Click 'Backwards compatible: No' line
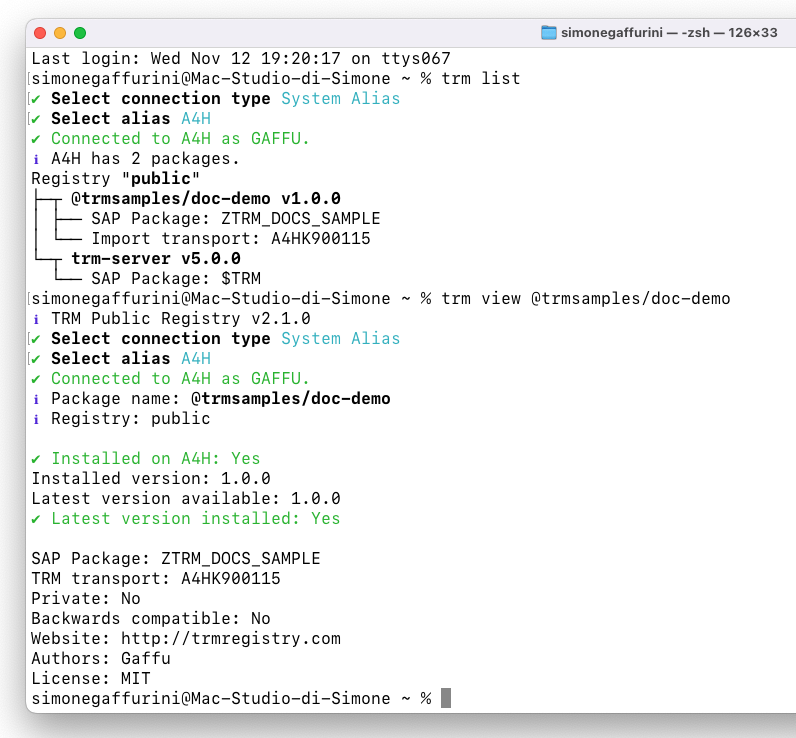Image resolution: width=796 pixels, height=738 pixels. [x=151, y=619]
